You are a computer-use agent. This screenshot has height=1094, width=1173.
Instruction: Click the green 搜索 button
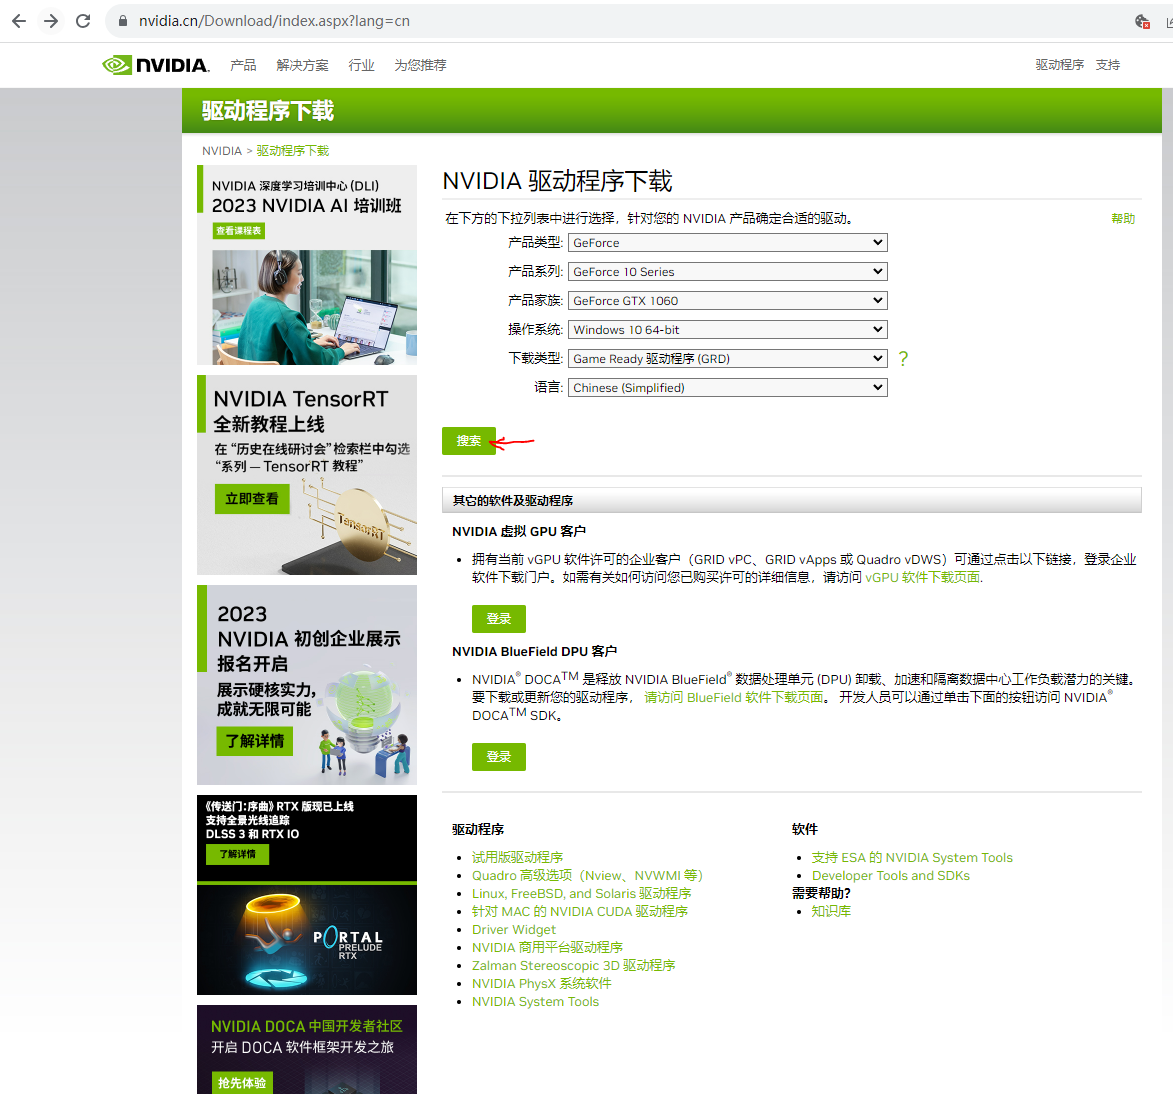(468, 441)
